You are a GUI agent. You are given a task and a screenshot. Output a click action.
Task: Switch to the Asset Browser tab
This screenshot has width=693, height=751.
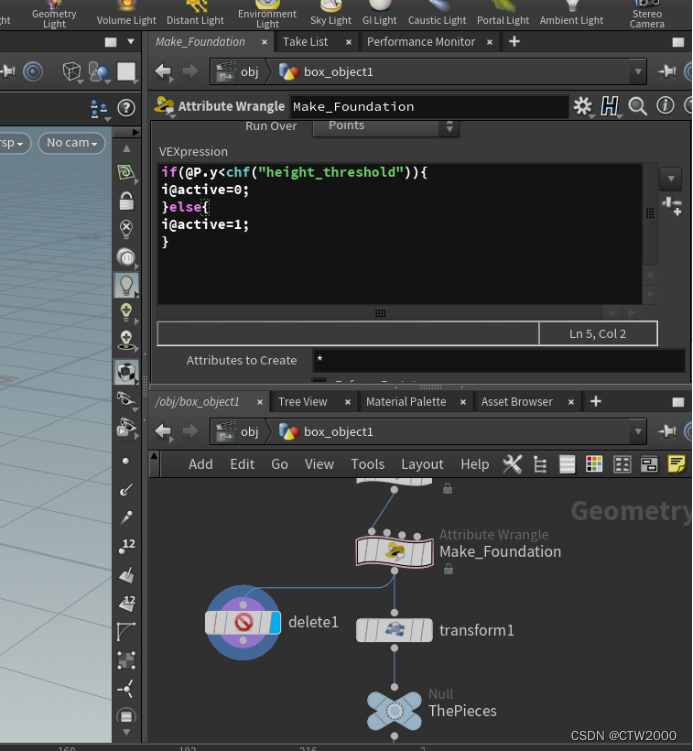point(517,402)
